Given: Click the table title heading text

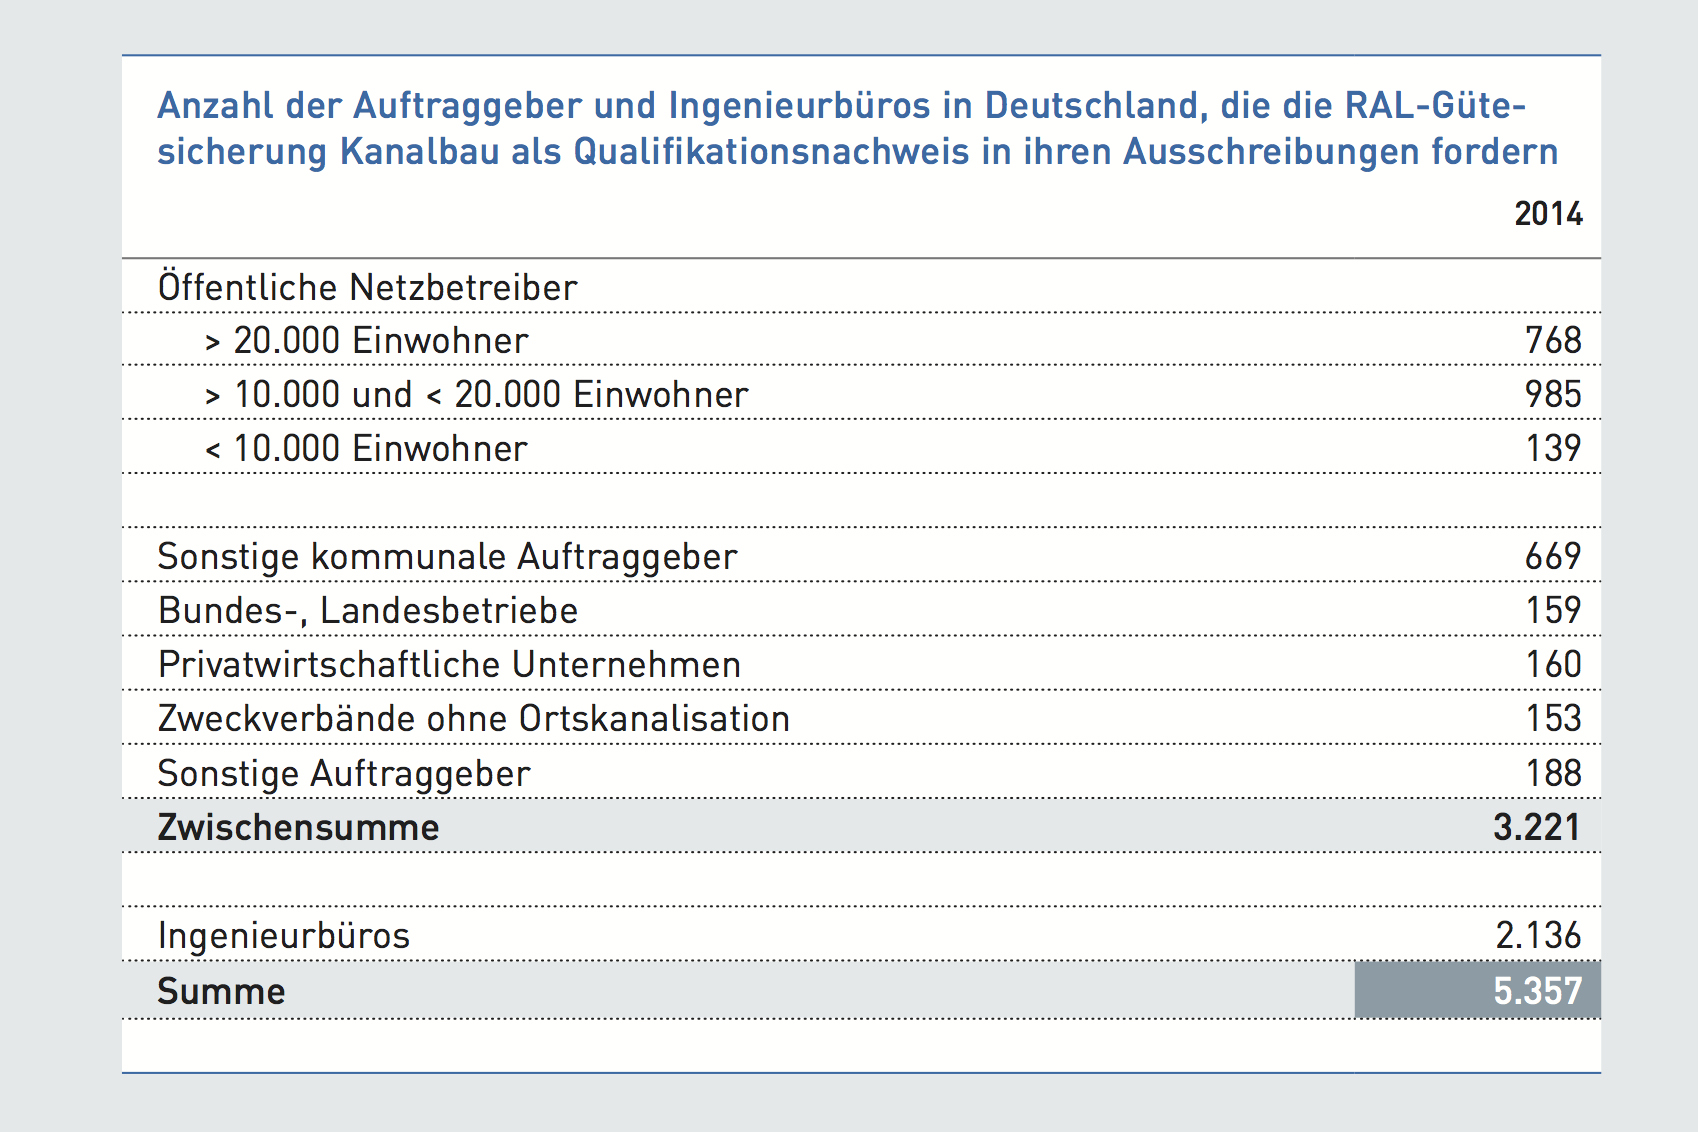Looking at the screenshot, I should coord(856,128).
